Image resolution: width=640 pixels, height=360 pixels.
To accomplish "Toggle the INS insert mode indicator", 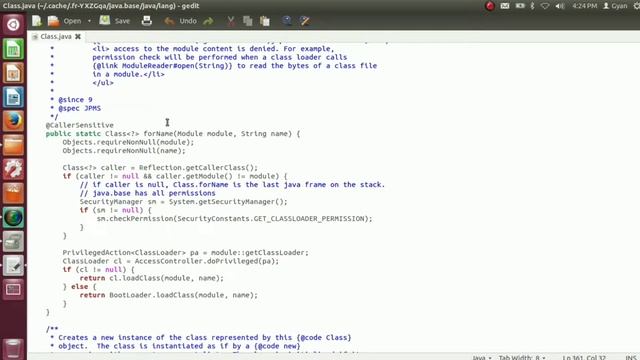I will click(x=631, y=357).
